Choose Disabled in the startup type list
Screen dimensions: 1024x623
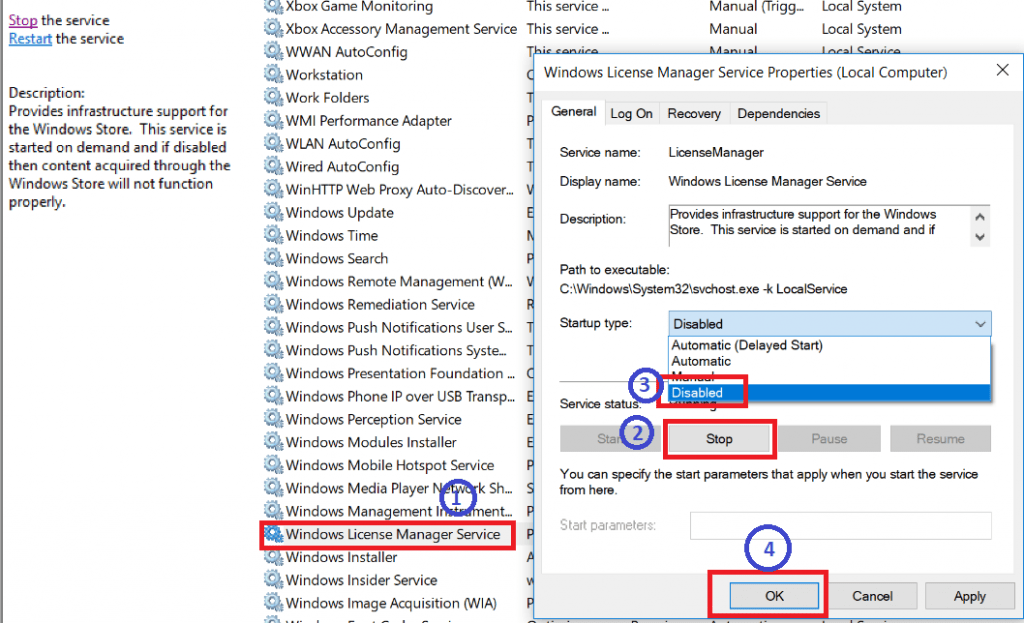(829, 392)
